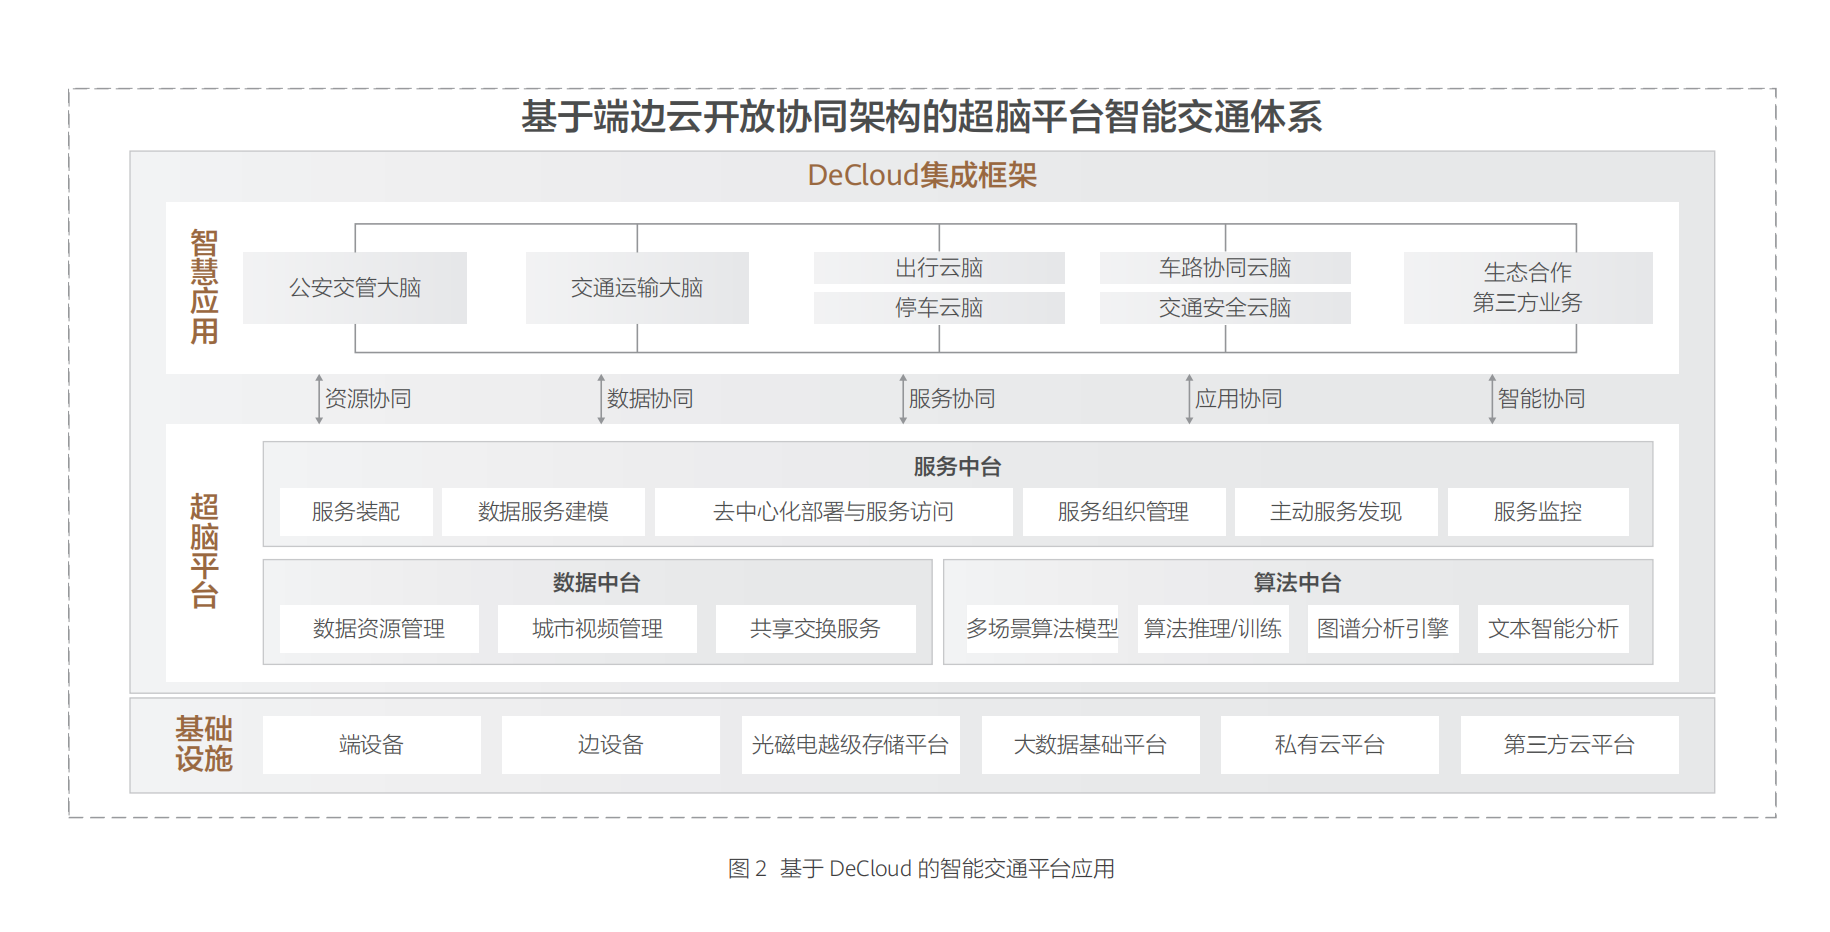Select the 公安交管大脑 block

[356, 288]
